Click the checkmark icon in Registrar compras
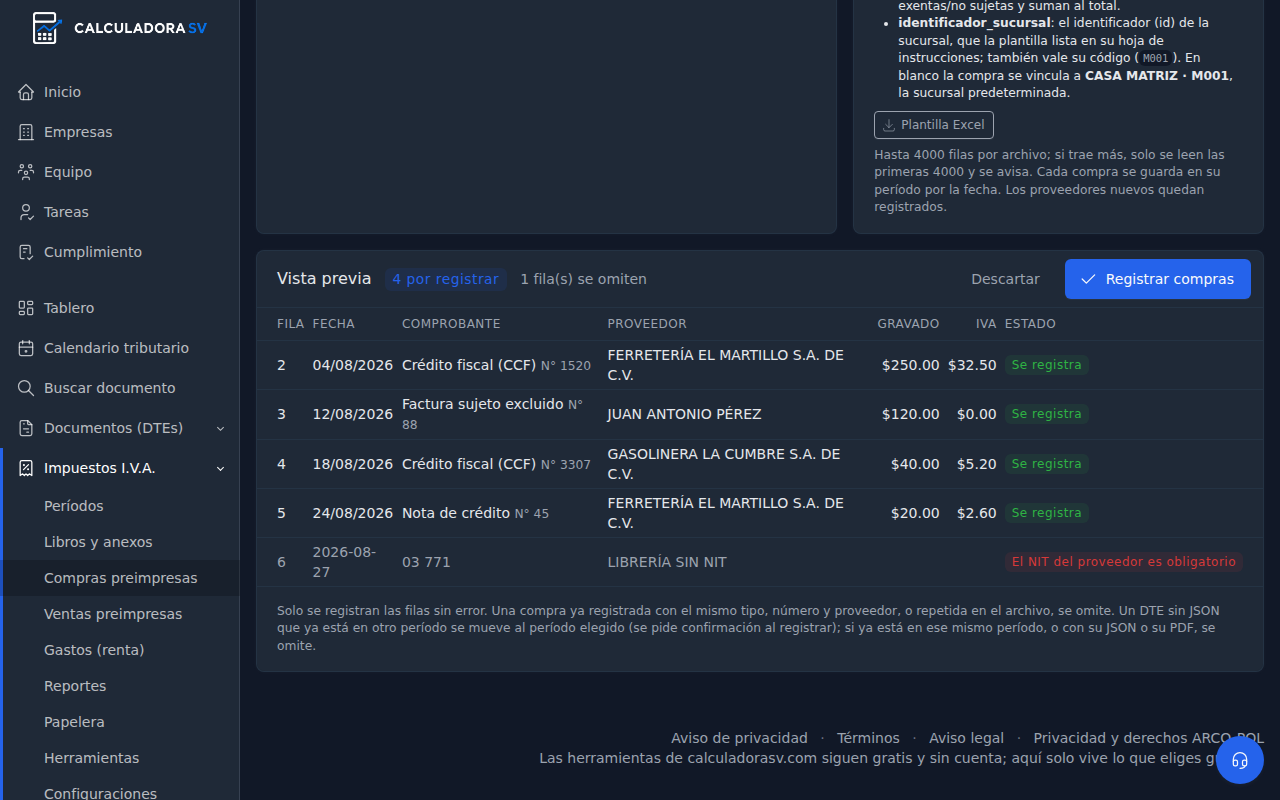 [1089, 279]
